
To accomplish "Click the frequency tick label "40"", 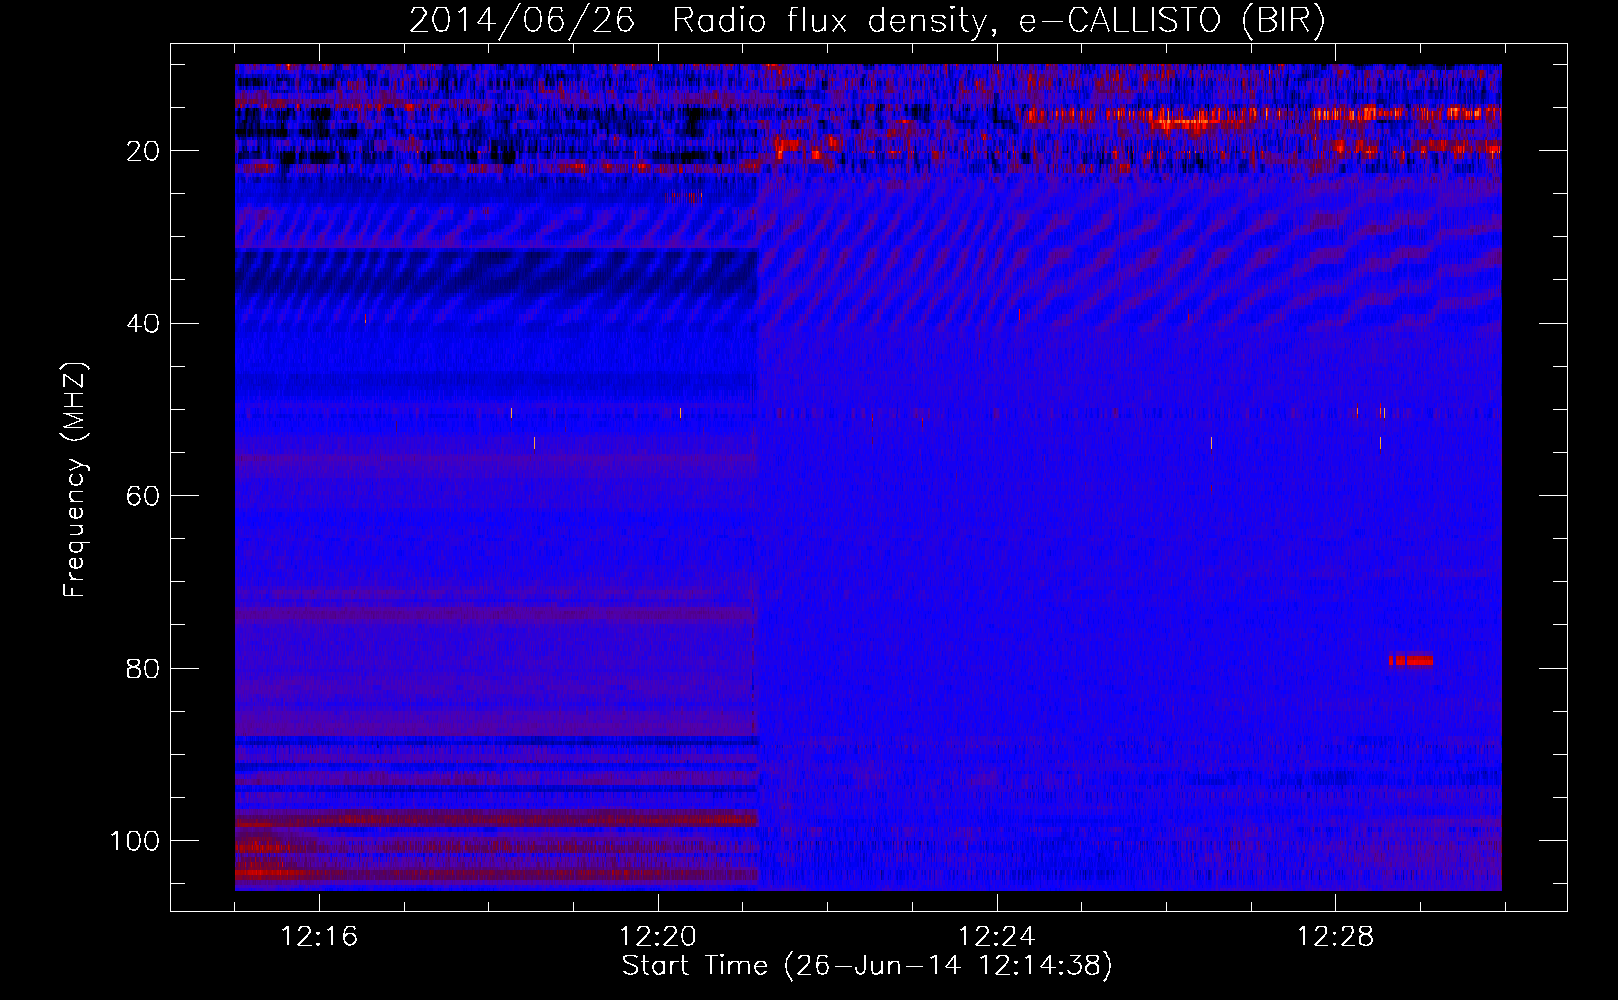I will coord(143,324).
